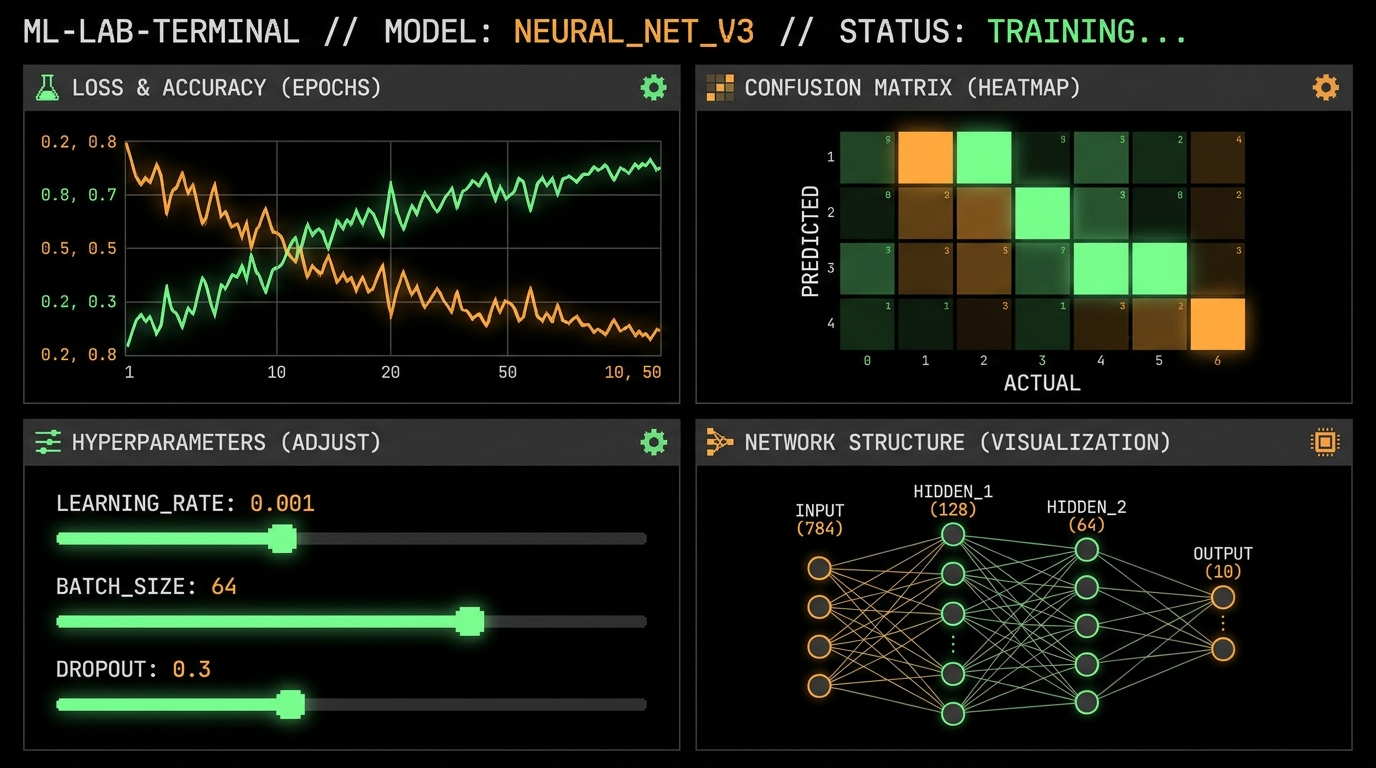
Task: Open Hyperparameters panel settings gear
Action: point(653,442)
